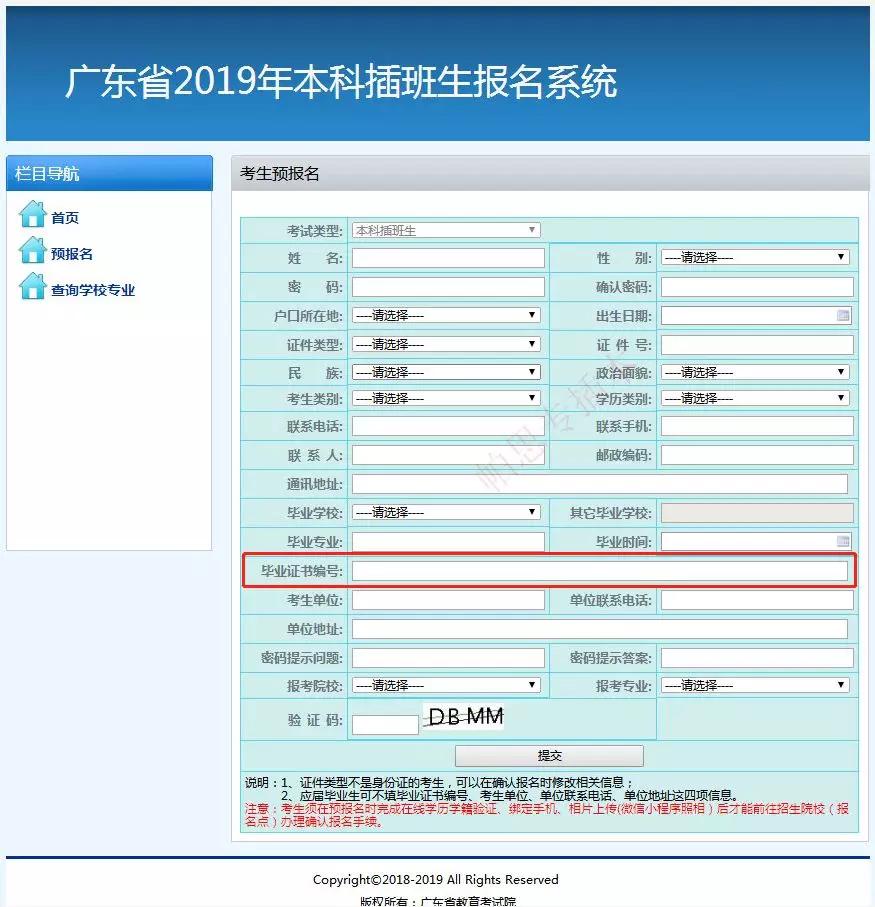Click the 通讯地址 input field
This screenshot has width=875, height=907.
coord(600,484)
